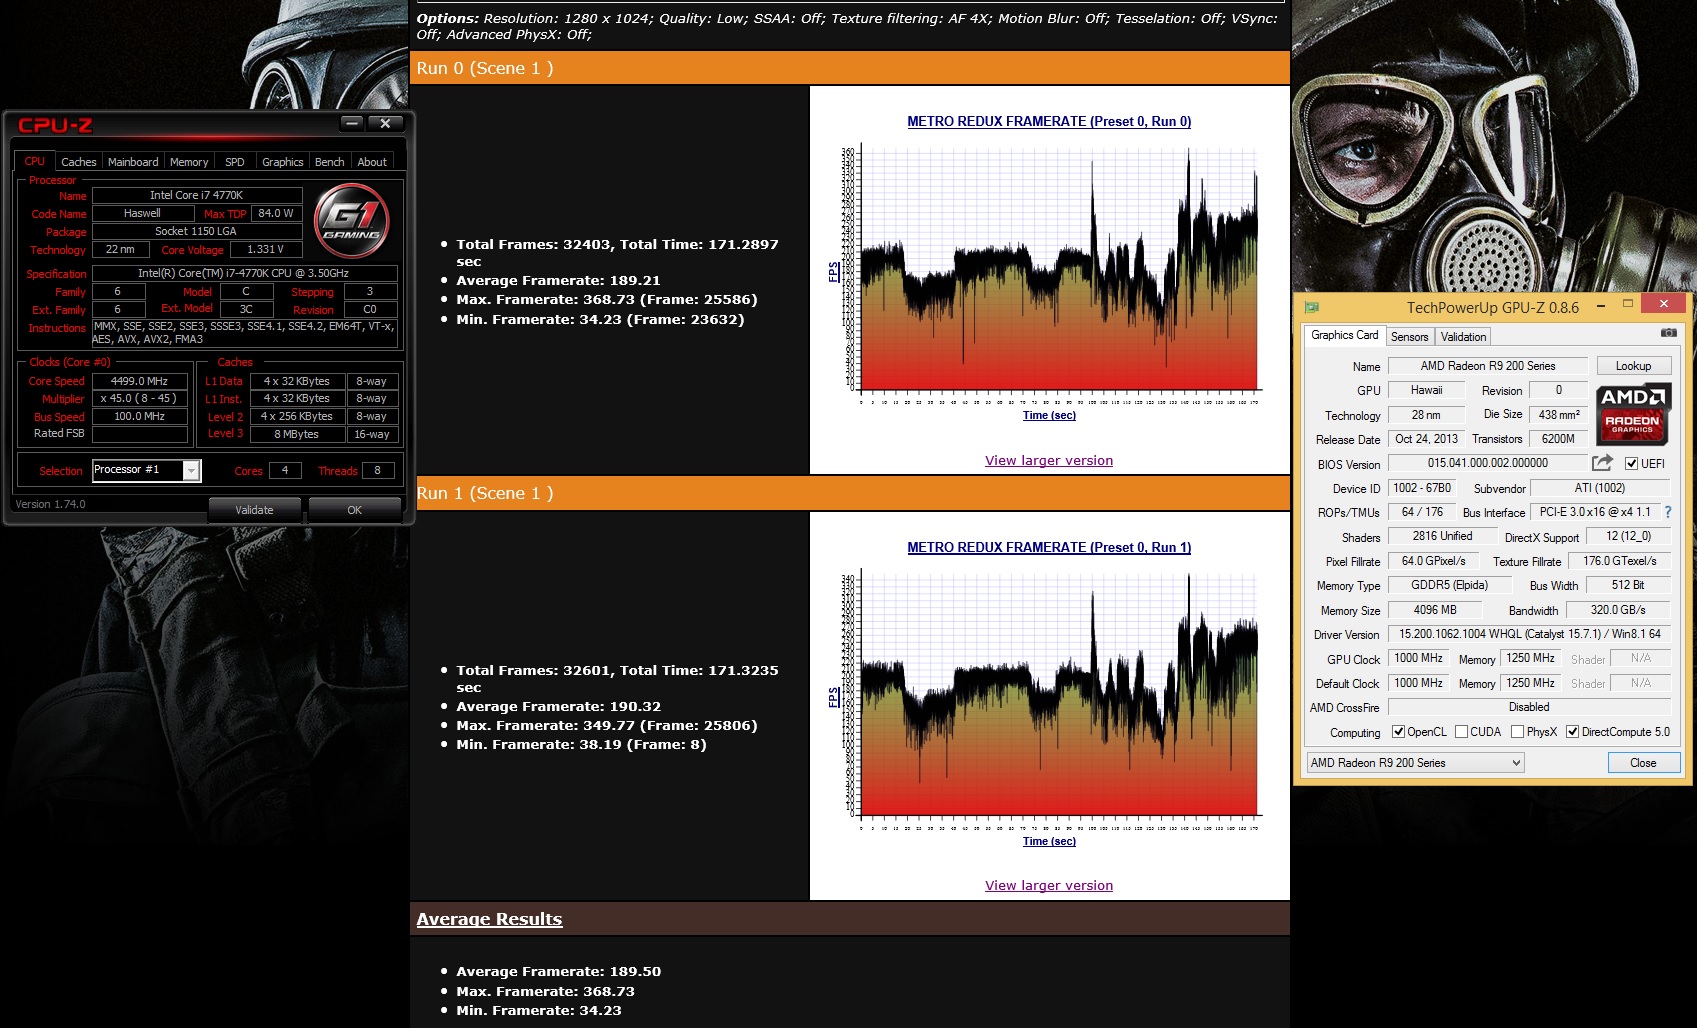This screenshot has height=1028, width=1697.
Task: Click the '1.331 V' core voltage value
Action: pos(266,250)
